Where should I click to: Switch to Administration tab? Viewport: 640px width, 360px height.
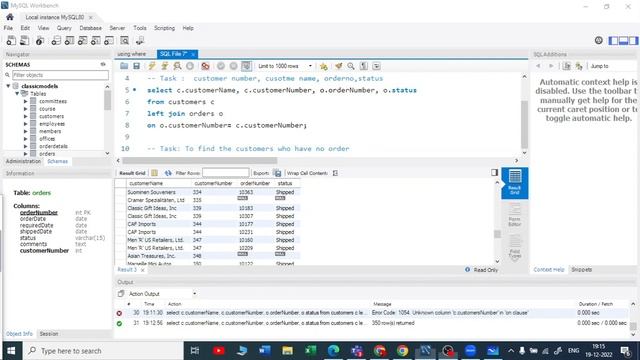(23, 161)
